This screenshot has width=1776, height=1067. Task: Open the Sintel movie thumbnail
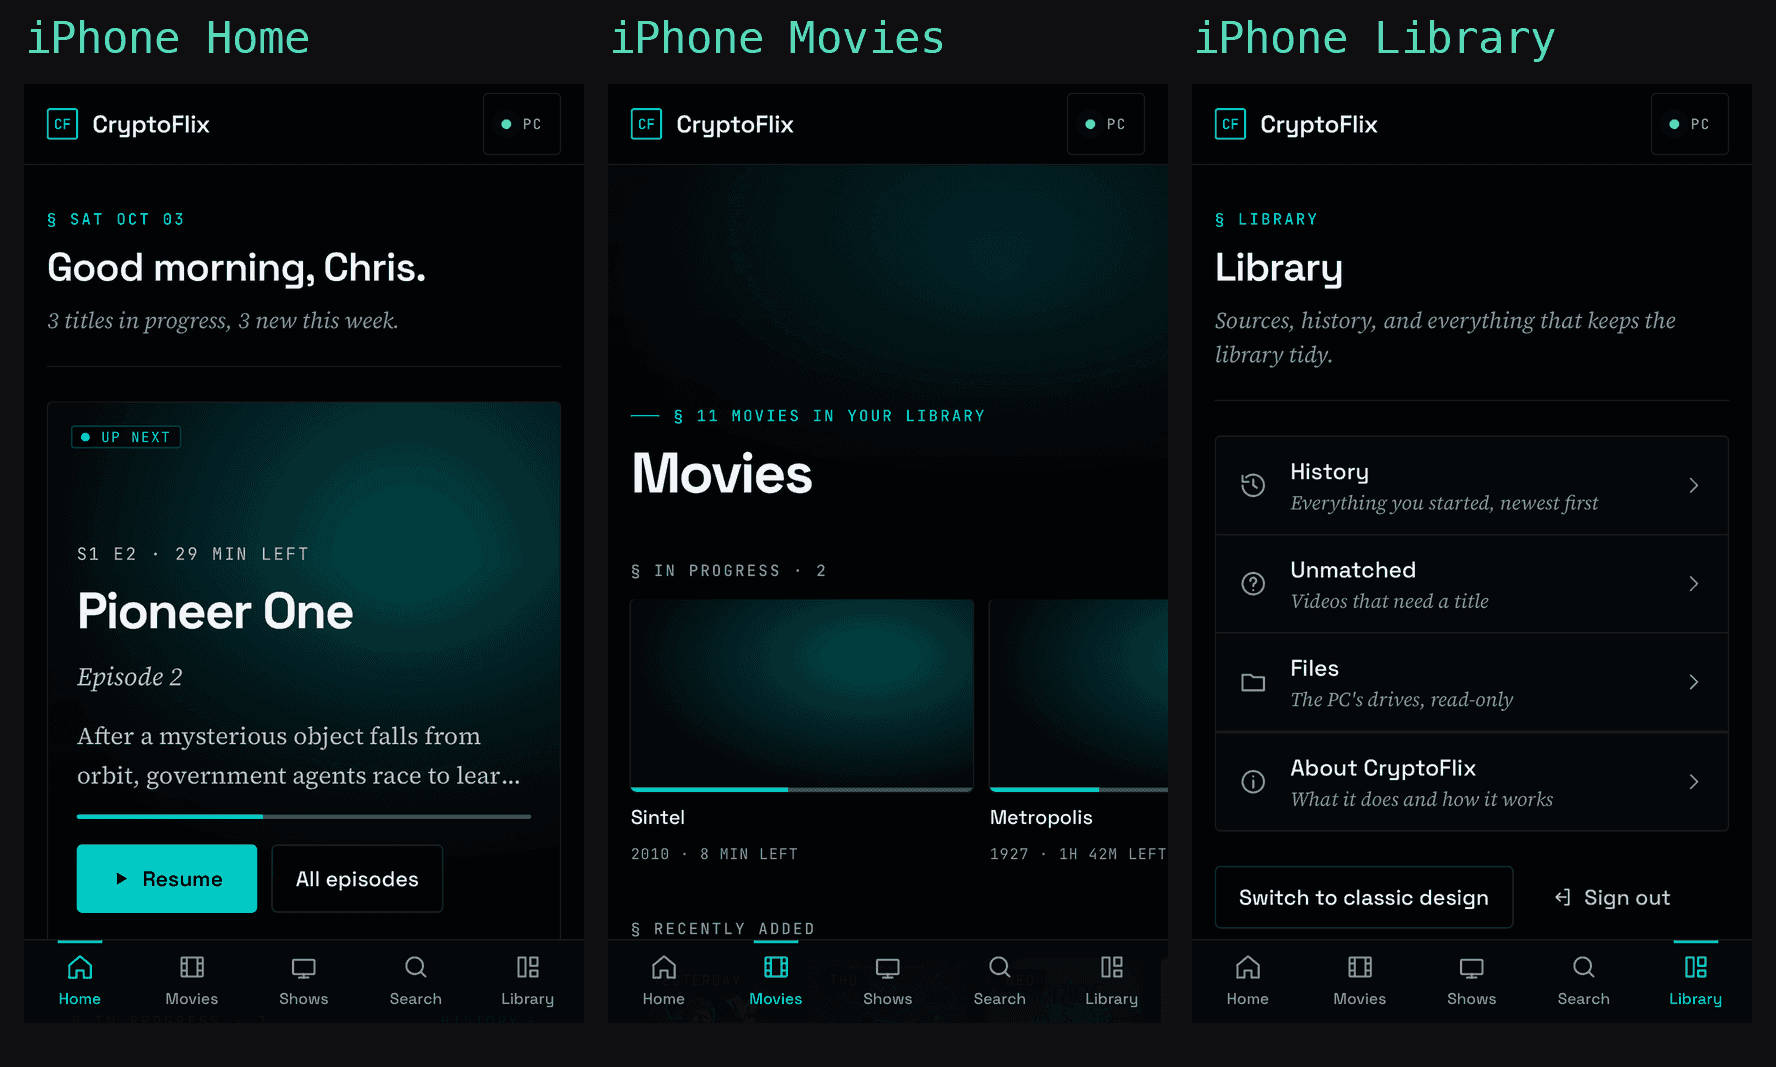[802, 694]
